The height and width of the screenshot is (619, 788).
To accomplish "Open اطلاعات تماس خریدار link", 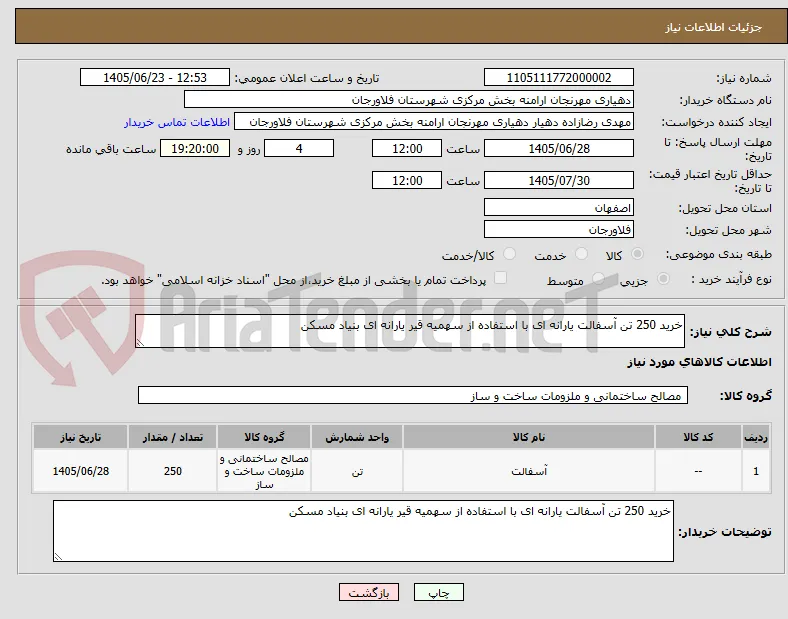I will point(177,122).
